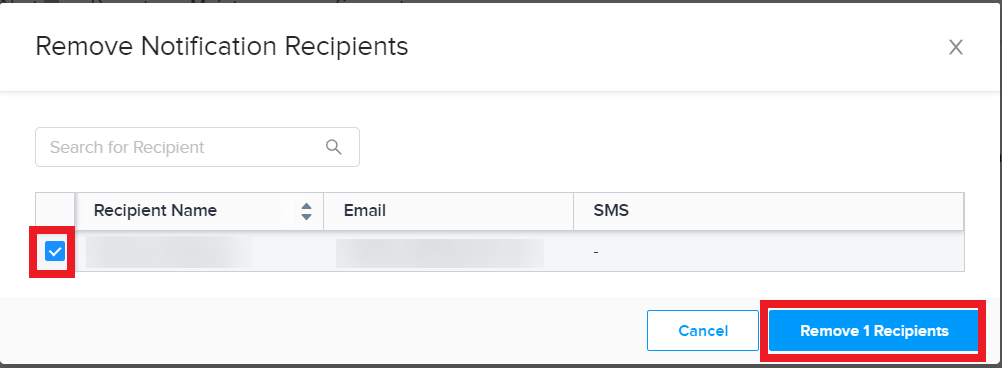Viewport: 1002px width, 368px height.
Task: Click the magnifying glass search icon
Action: (x=334, y=147)
